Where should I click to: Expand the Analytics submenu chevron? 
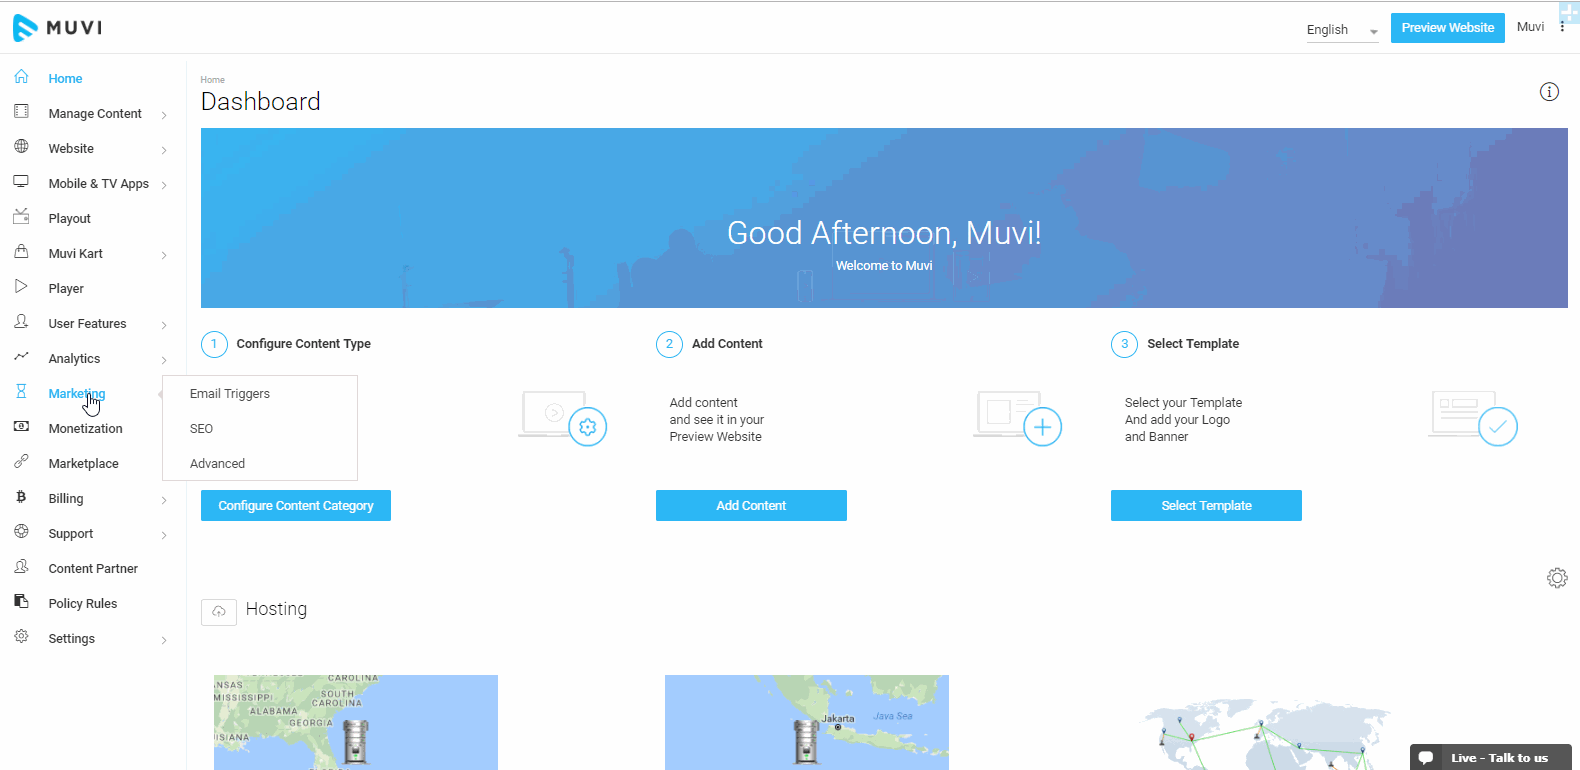click(x=164, y=360)
